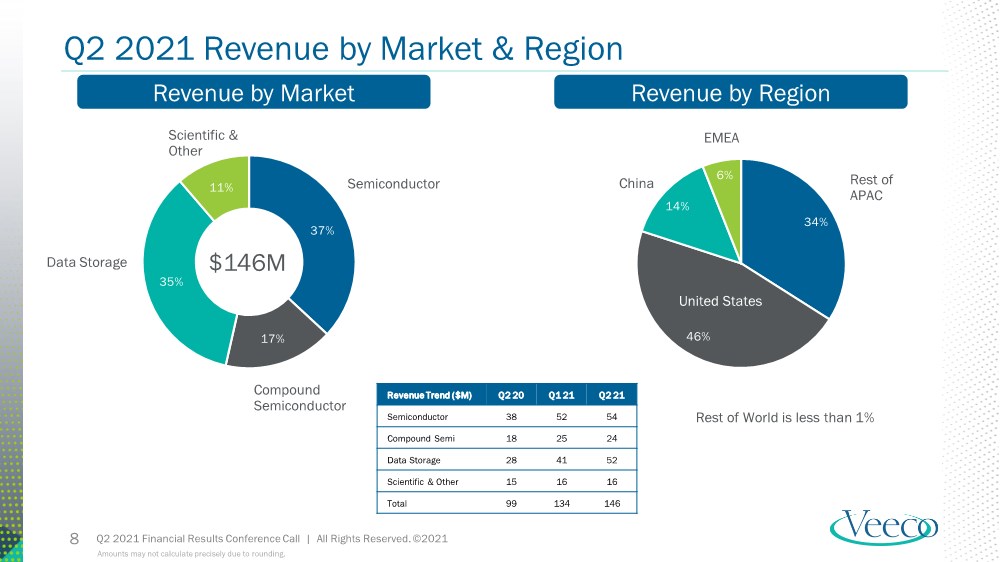Click the Veeco logo

tap(883, 528)
